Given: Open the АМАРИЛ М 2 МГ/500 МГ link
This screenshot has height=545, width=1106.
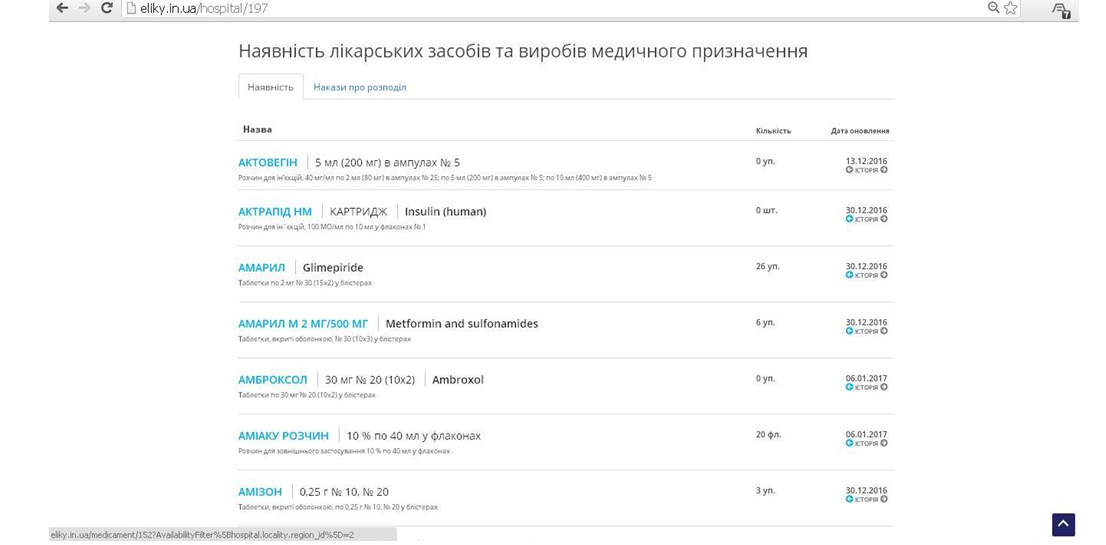Looking at the screenshot, I should [x=302, y=324].
